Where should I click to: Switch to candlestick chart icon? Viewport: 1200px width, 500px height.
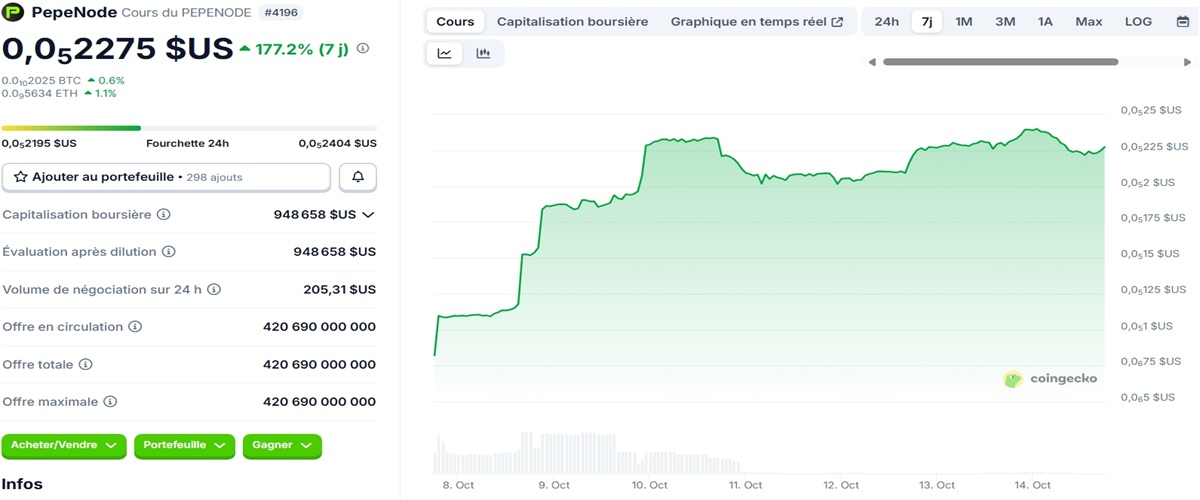point(484,54)
